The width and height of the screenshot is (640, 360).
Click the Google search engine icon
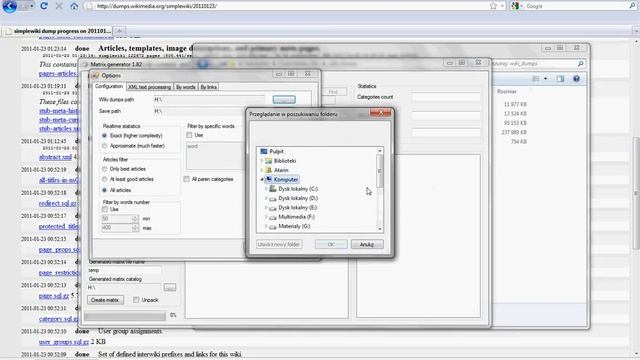tap(516, 6)
